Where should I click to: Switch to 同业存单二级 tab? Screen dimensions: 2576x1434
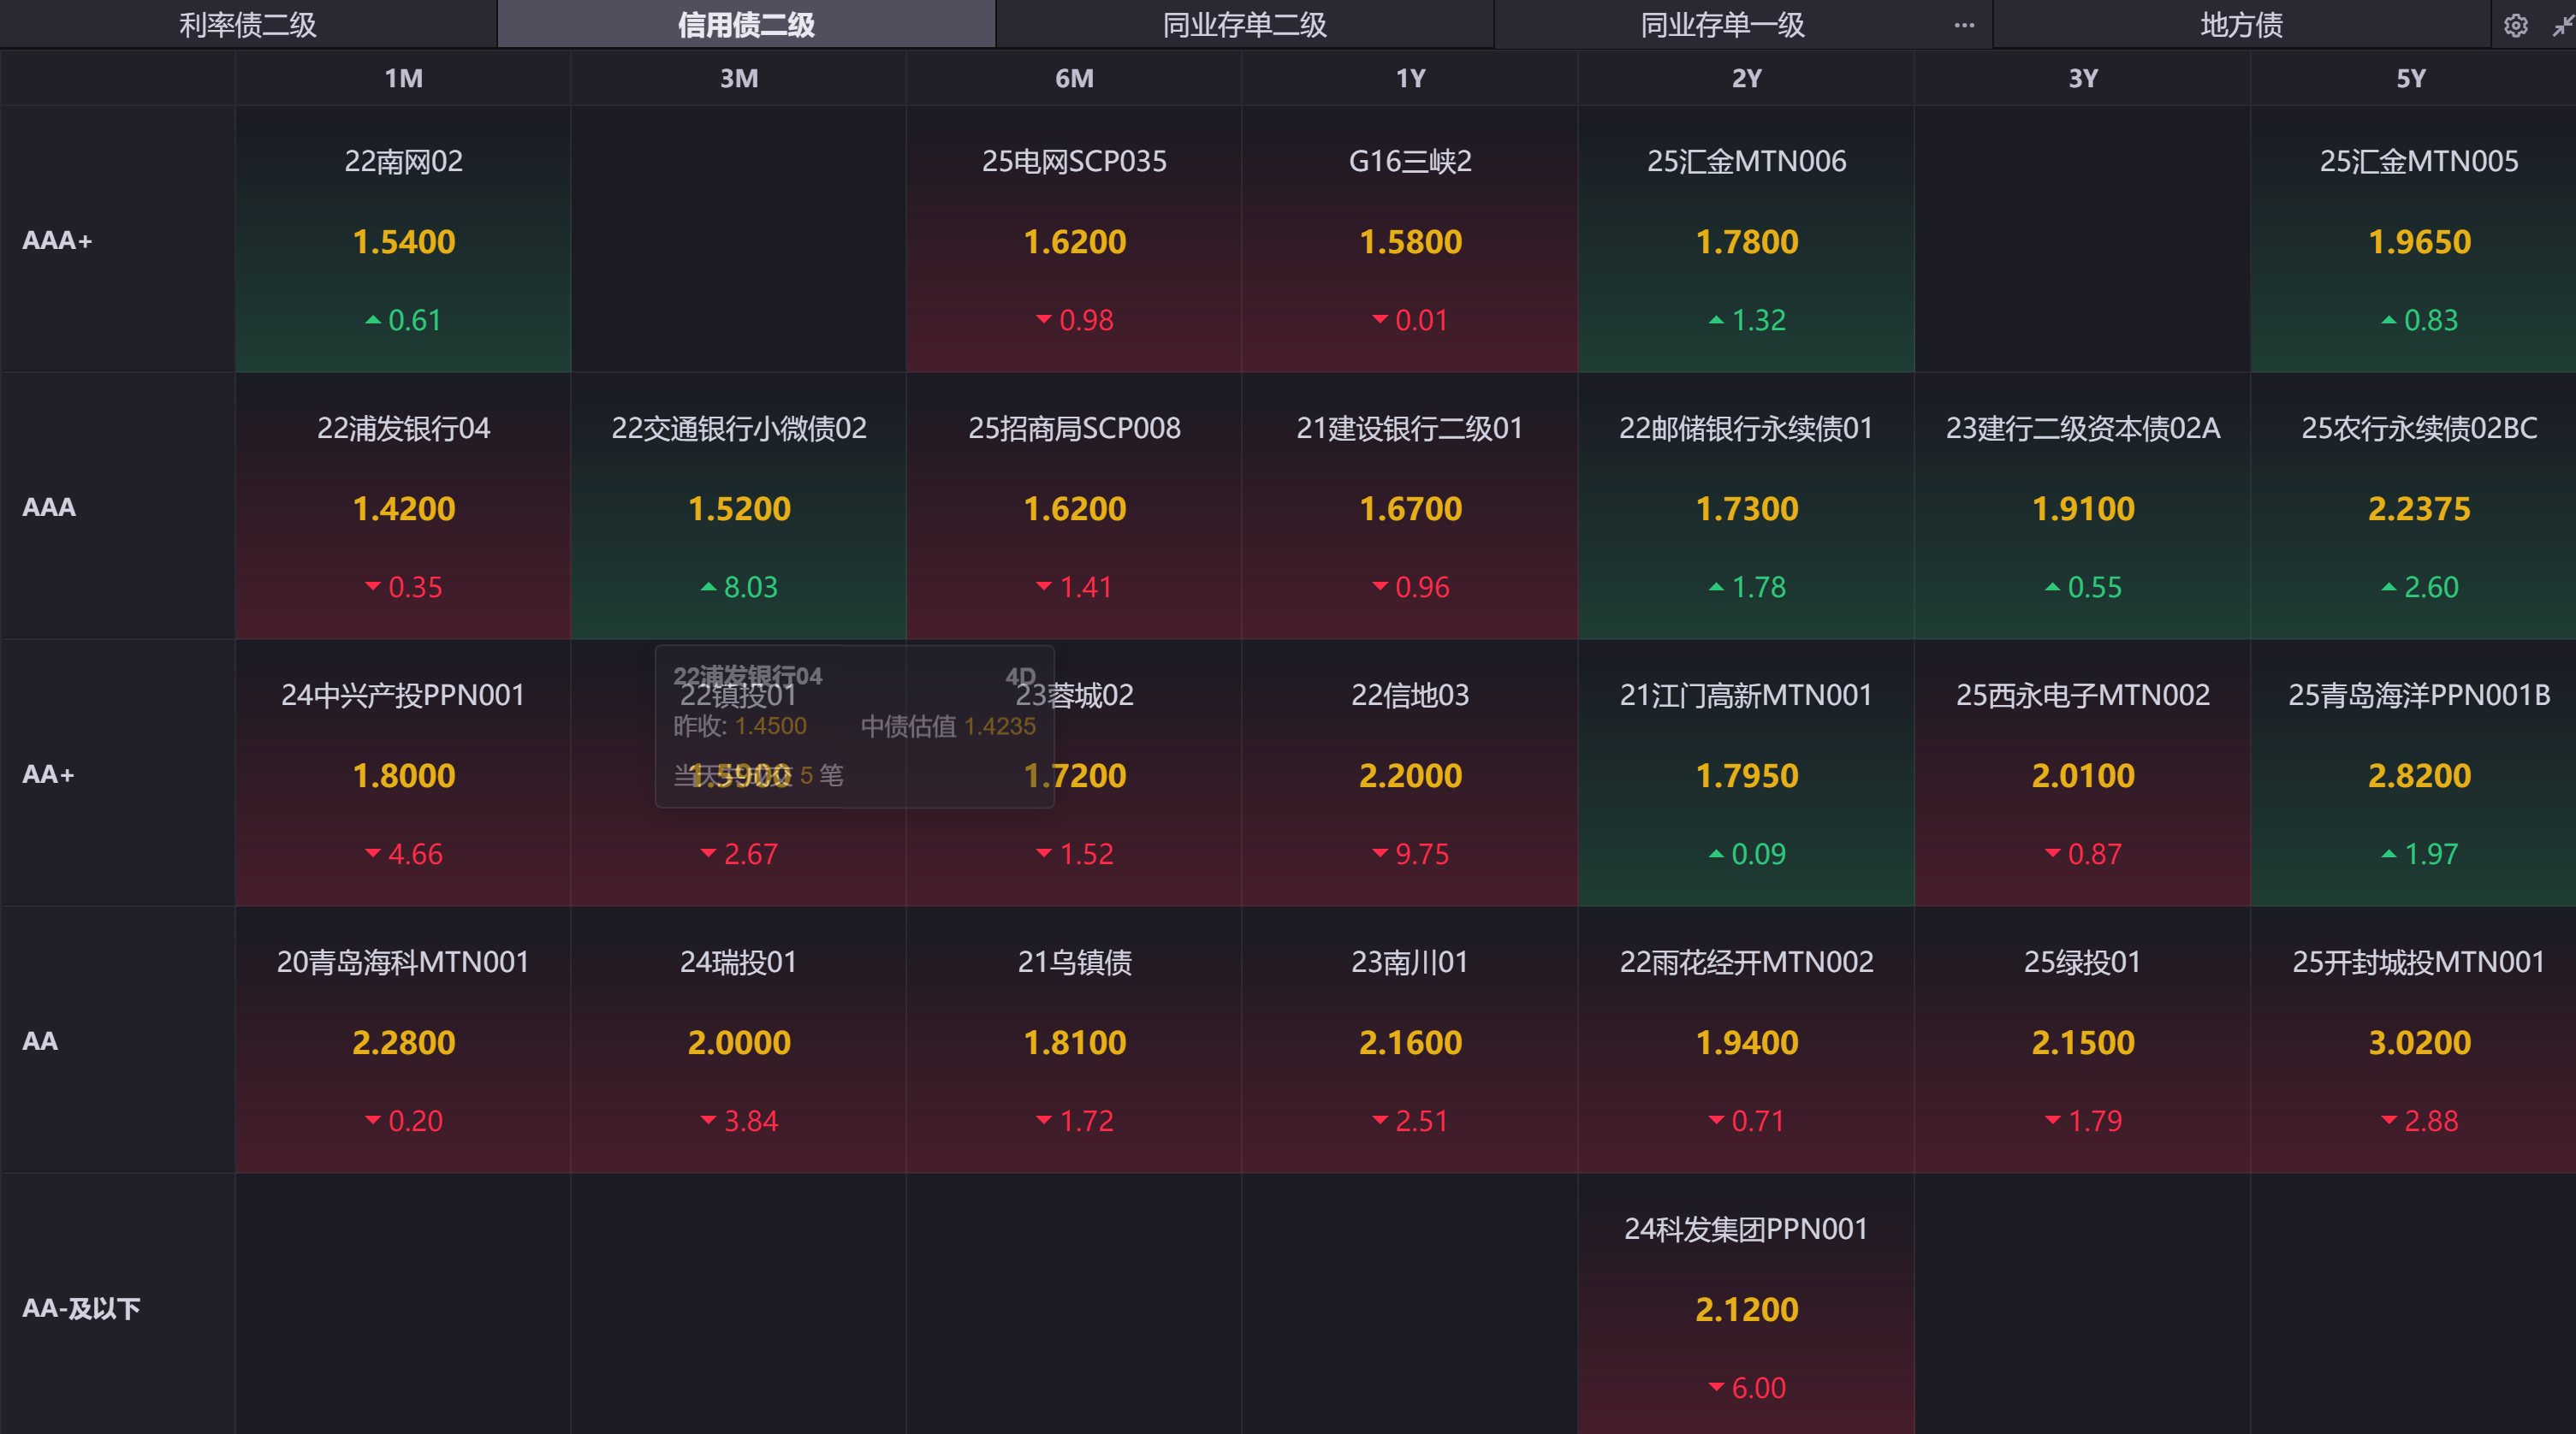coord(1244,25)
